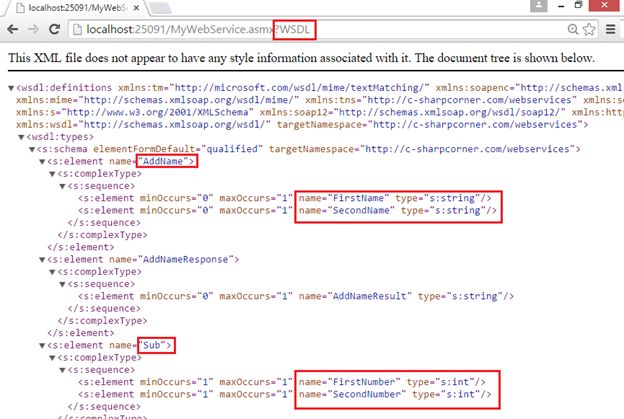Open the Chrome hamburger menu
The height and width of the screenshot is (419, 624).
[610, 29]
